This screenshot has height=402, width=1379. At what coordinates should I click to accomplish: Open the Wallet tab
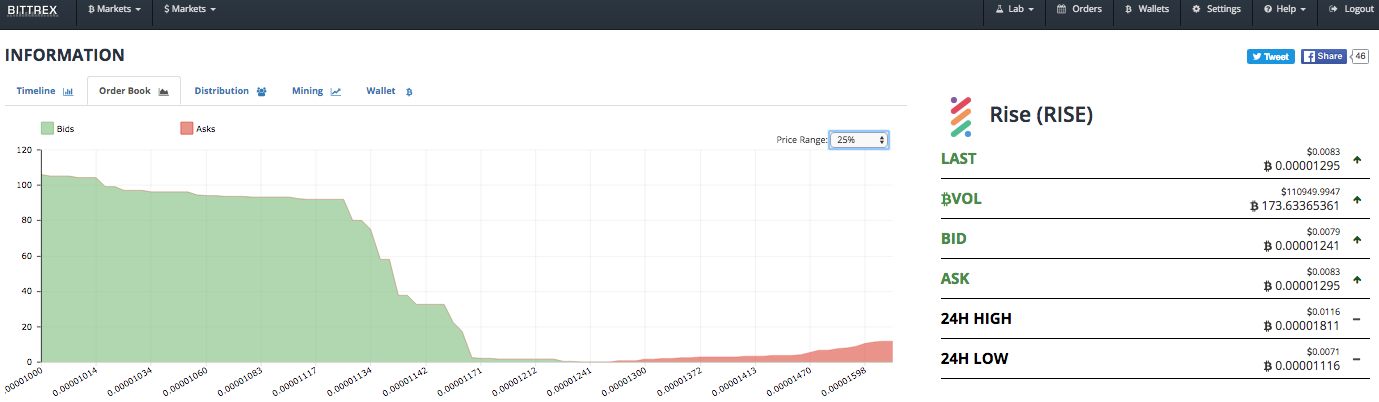pos(390,91)
